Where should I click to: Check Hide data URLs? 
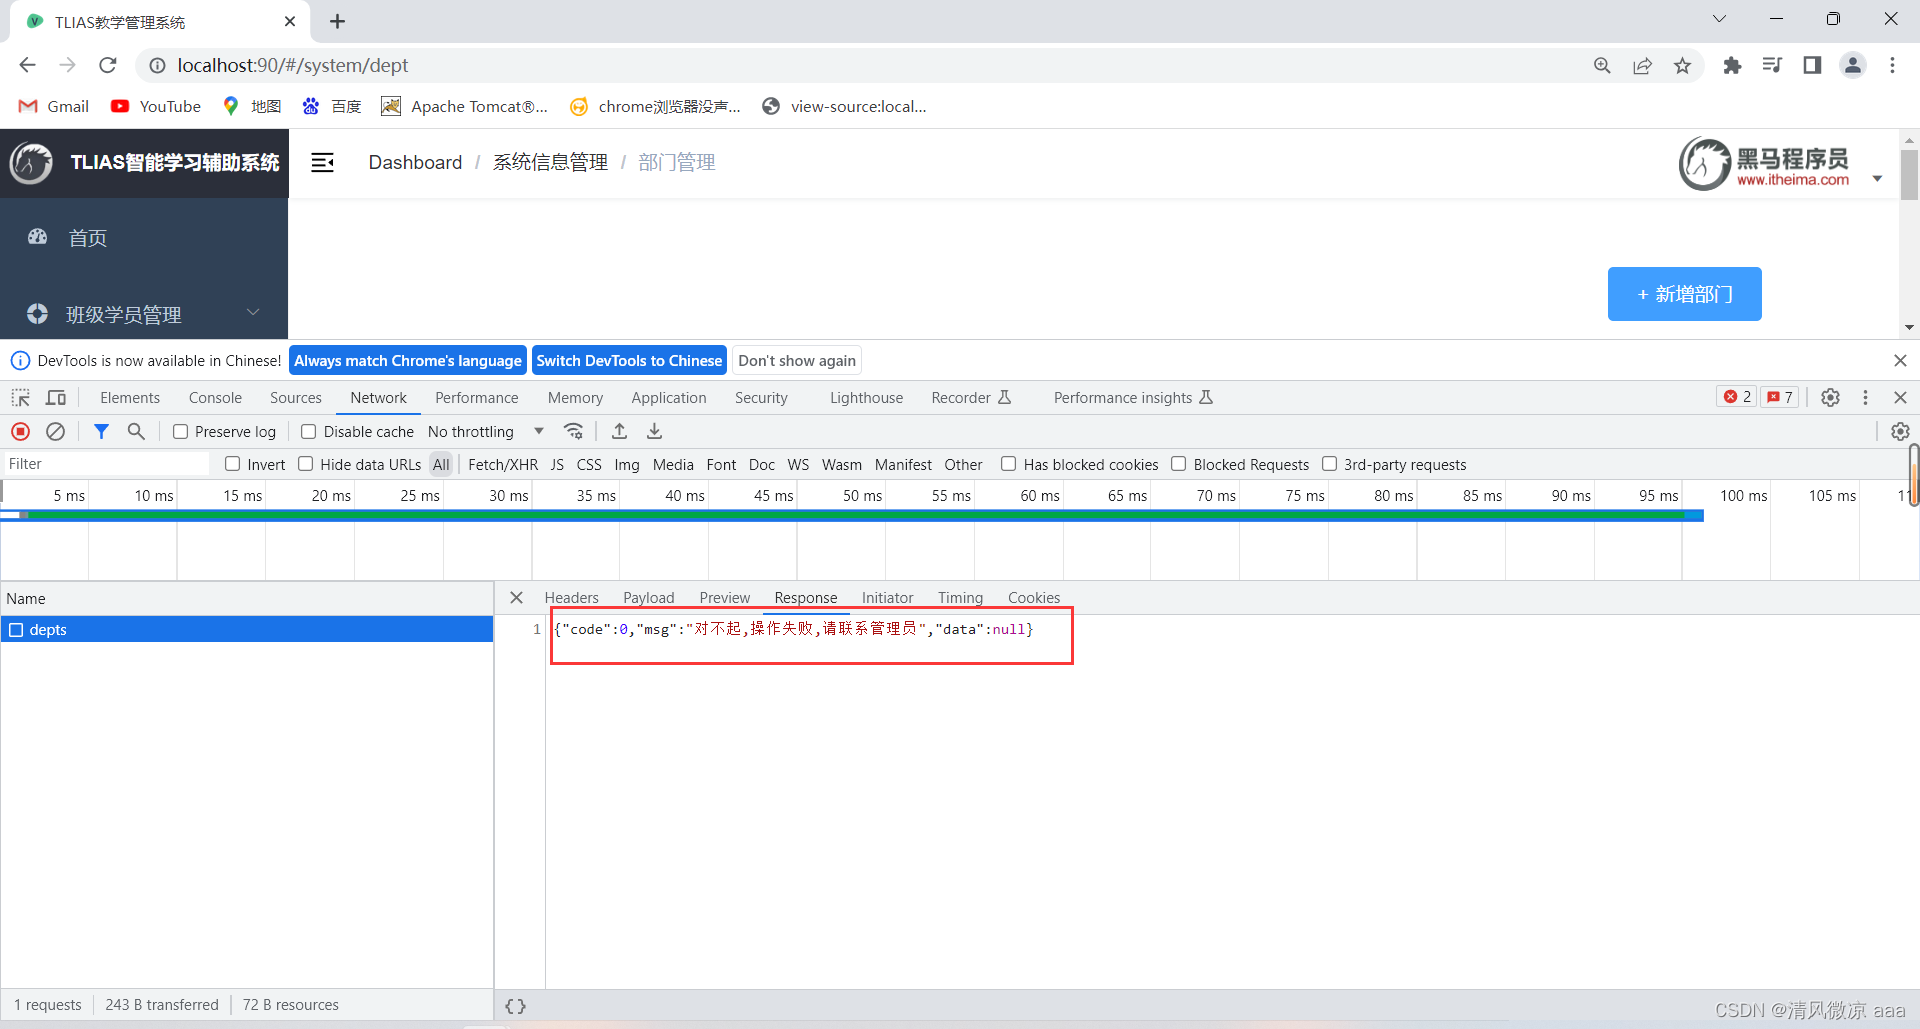point(306,464)
